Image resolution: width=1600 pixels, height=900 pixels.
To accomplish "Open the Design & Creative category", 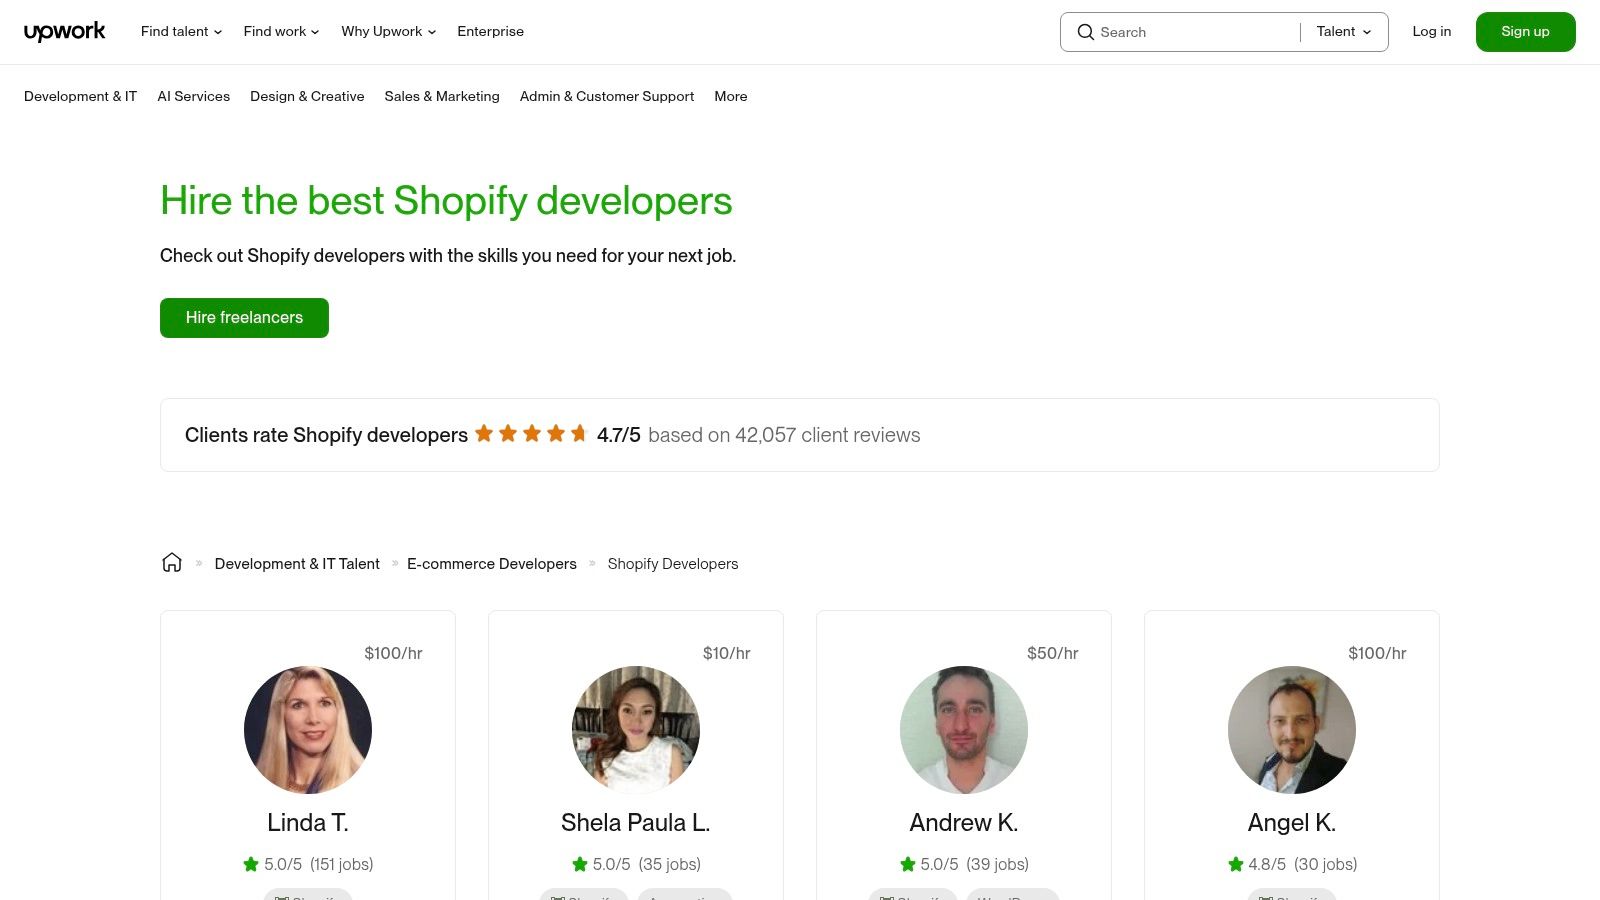I will pos(307,96).
